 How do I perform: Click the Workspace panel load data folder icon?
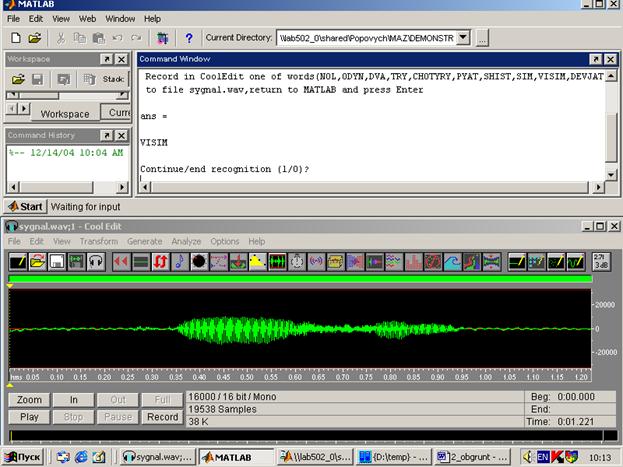18,79
